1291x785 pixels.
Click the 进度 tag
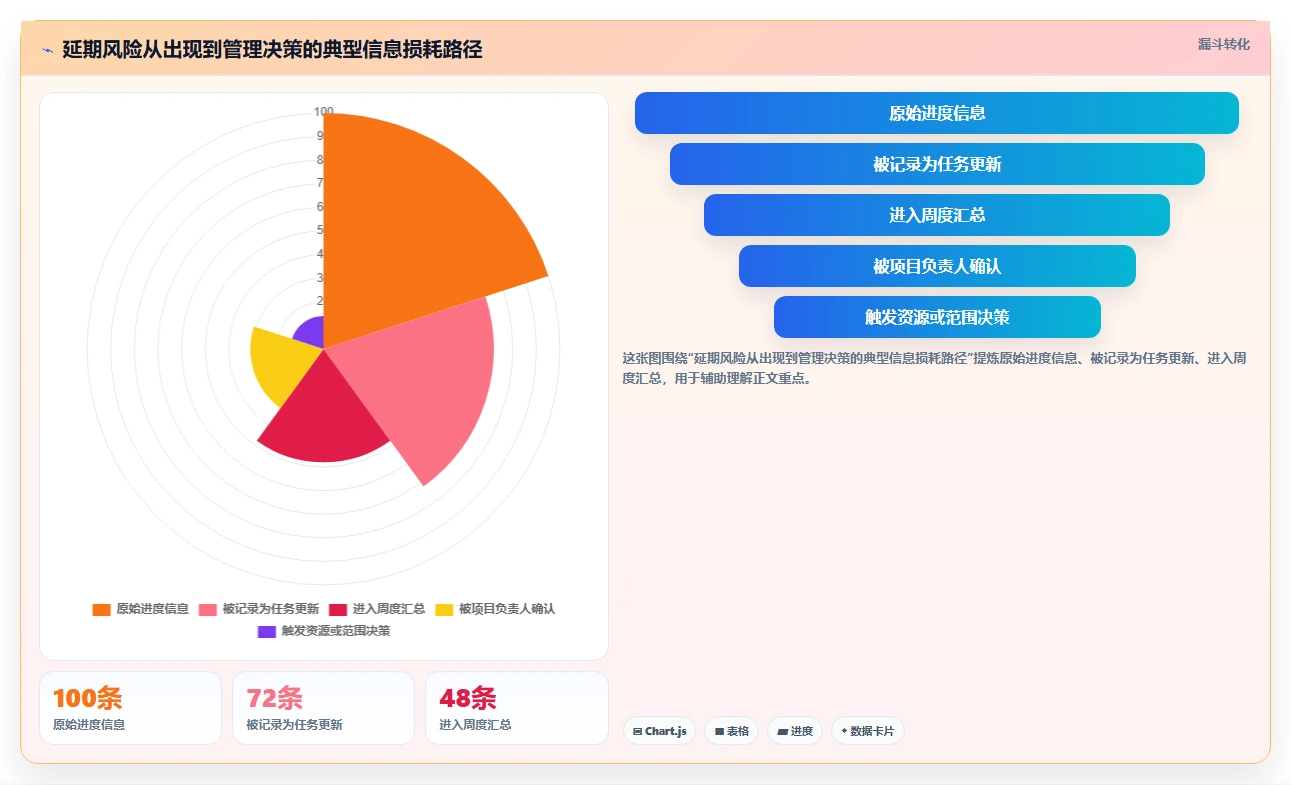pyautogui.click(x=795, y=731)
